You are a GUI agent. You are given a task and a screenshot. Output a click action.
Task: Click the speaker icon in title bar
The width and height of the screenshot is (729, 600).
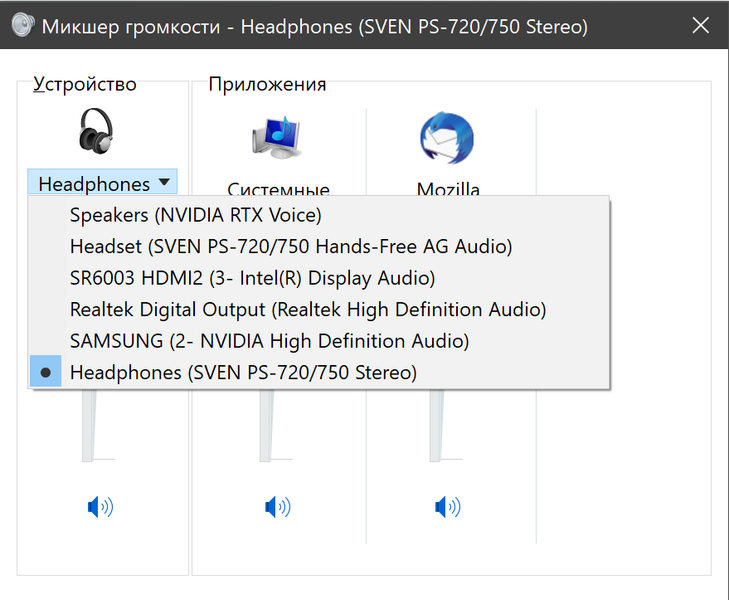(23, 25)
